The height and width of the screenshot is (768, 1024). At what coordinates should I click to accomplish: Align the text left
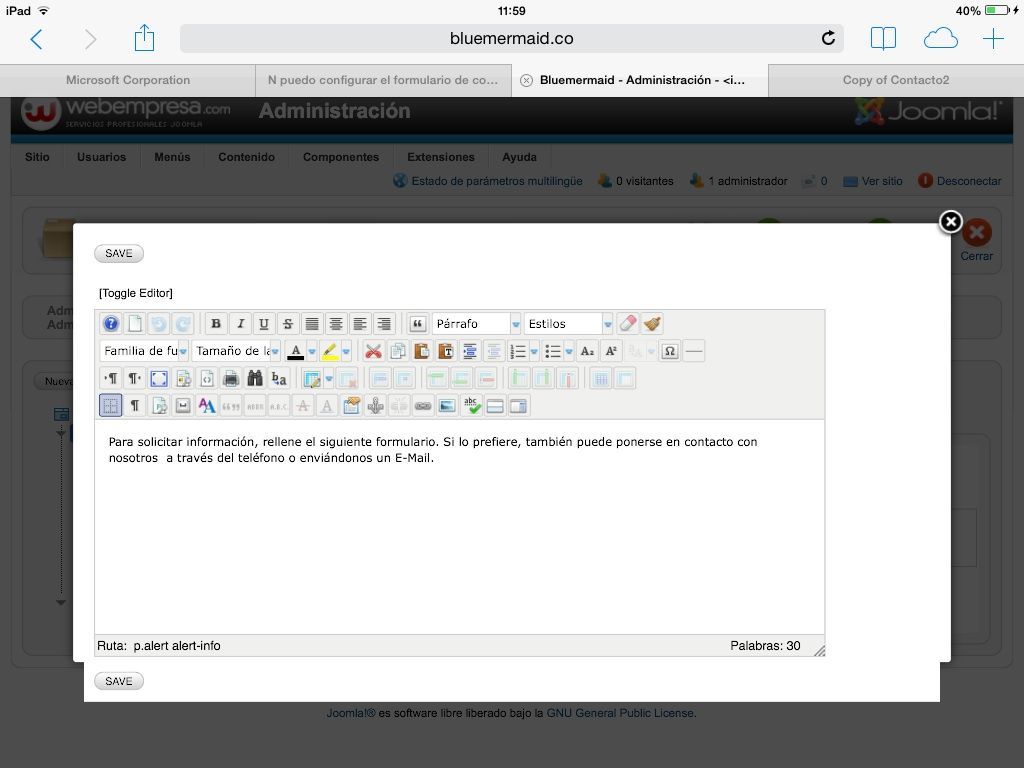[360, 323]
